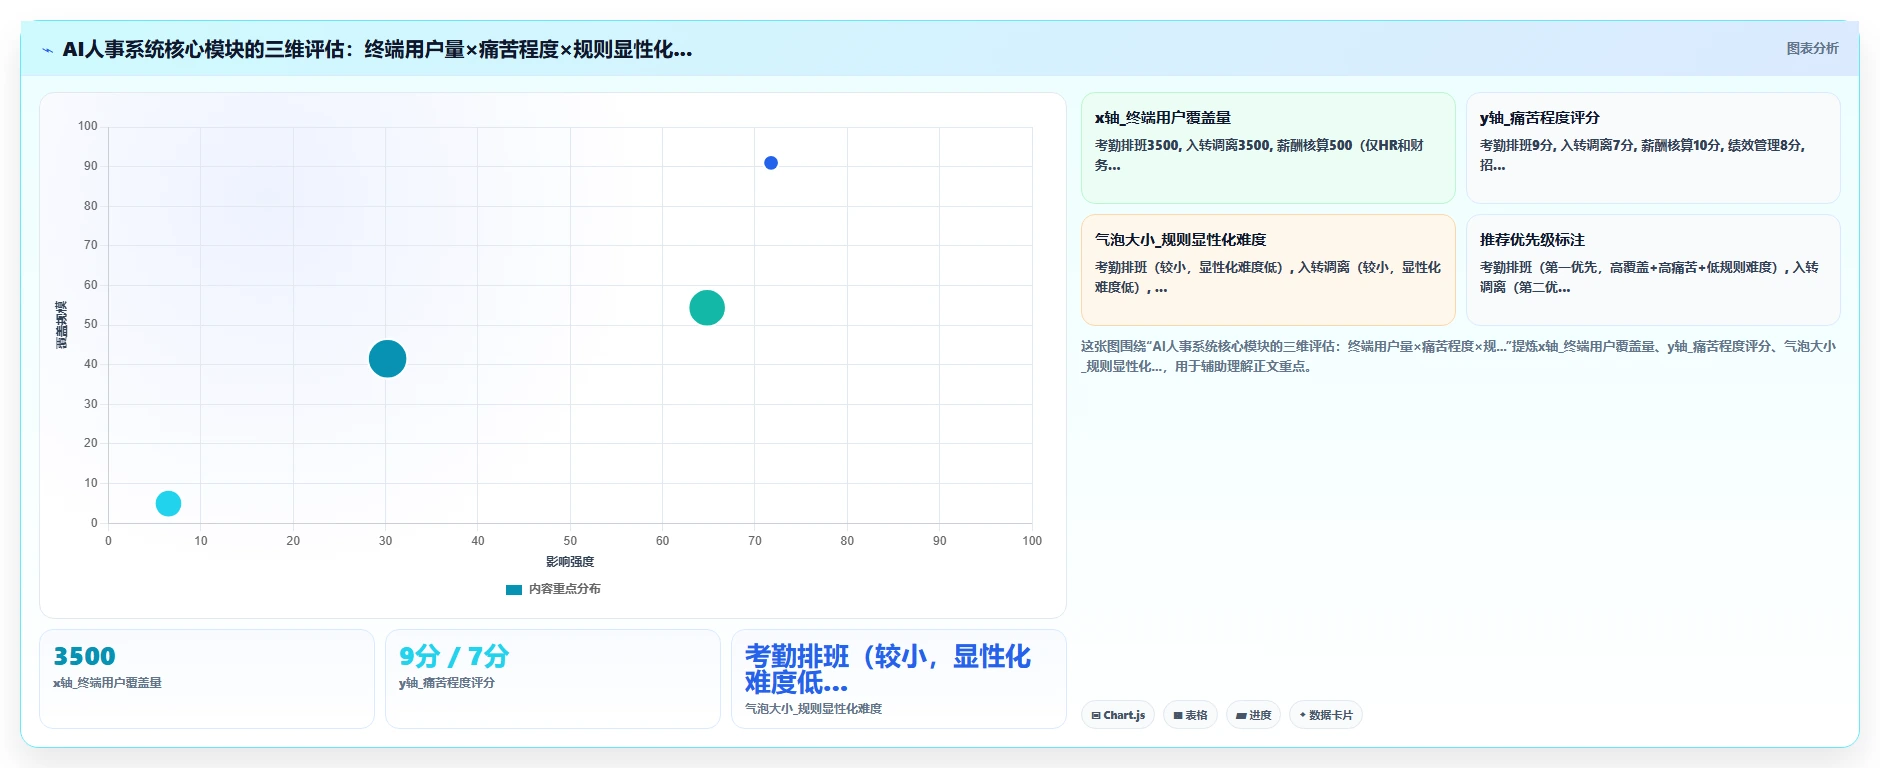Screen dimensions: 1880x768
Task: Click the 进度 tag
Action: coord(1253,715)
